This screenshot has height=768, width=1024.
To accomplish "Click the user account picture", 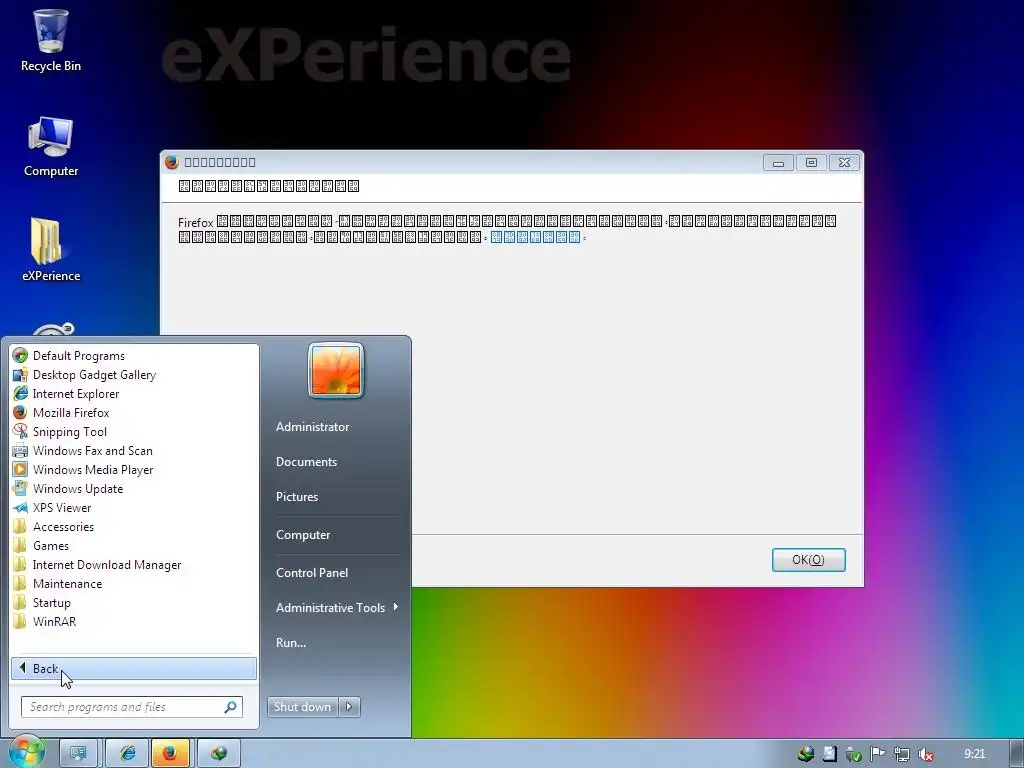I will point(336,370).
